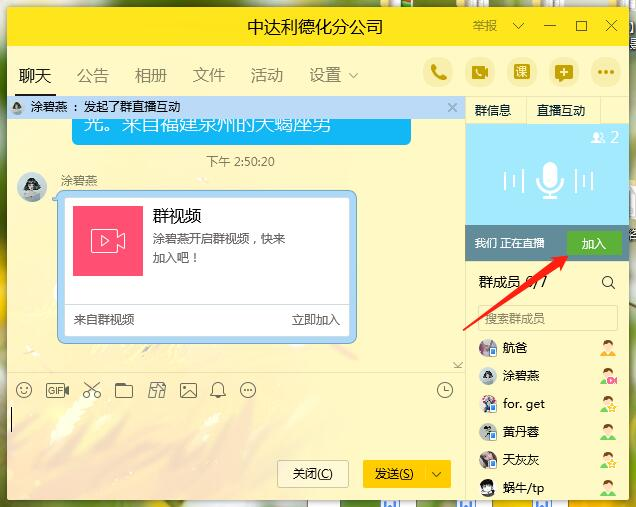Open the 相册 tab

(x=150, y=75)
